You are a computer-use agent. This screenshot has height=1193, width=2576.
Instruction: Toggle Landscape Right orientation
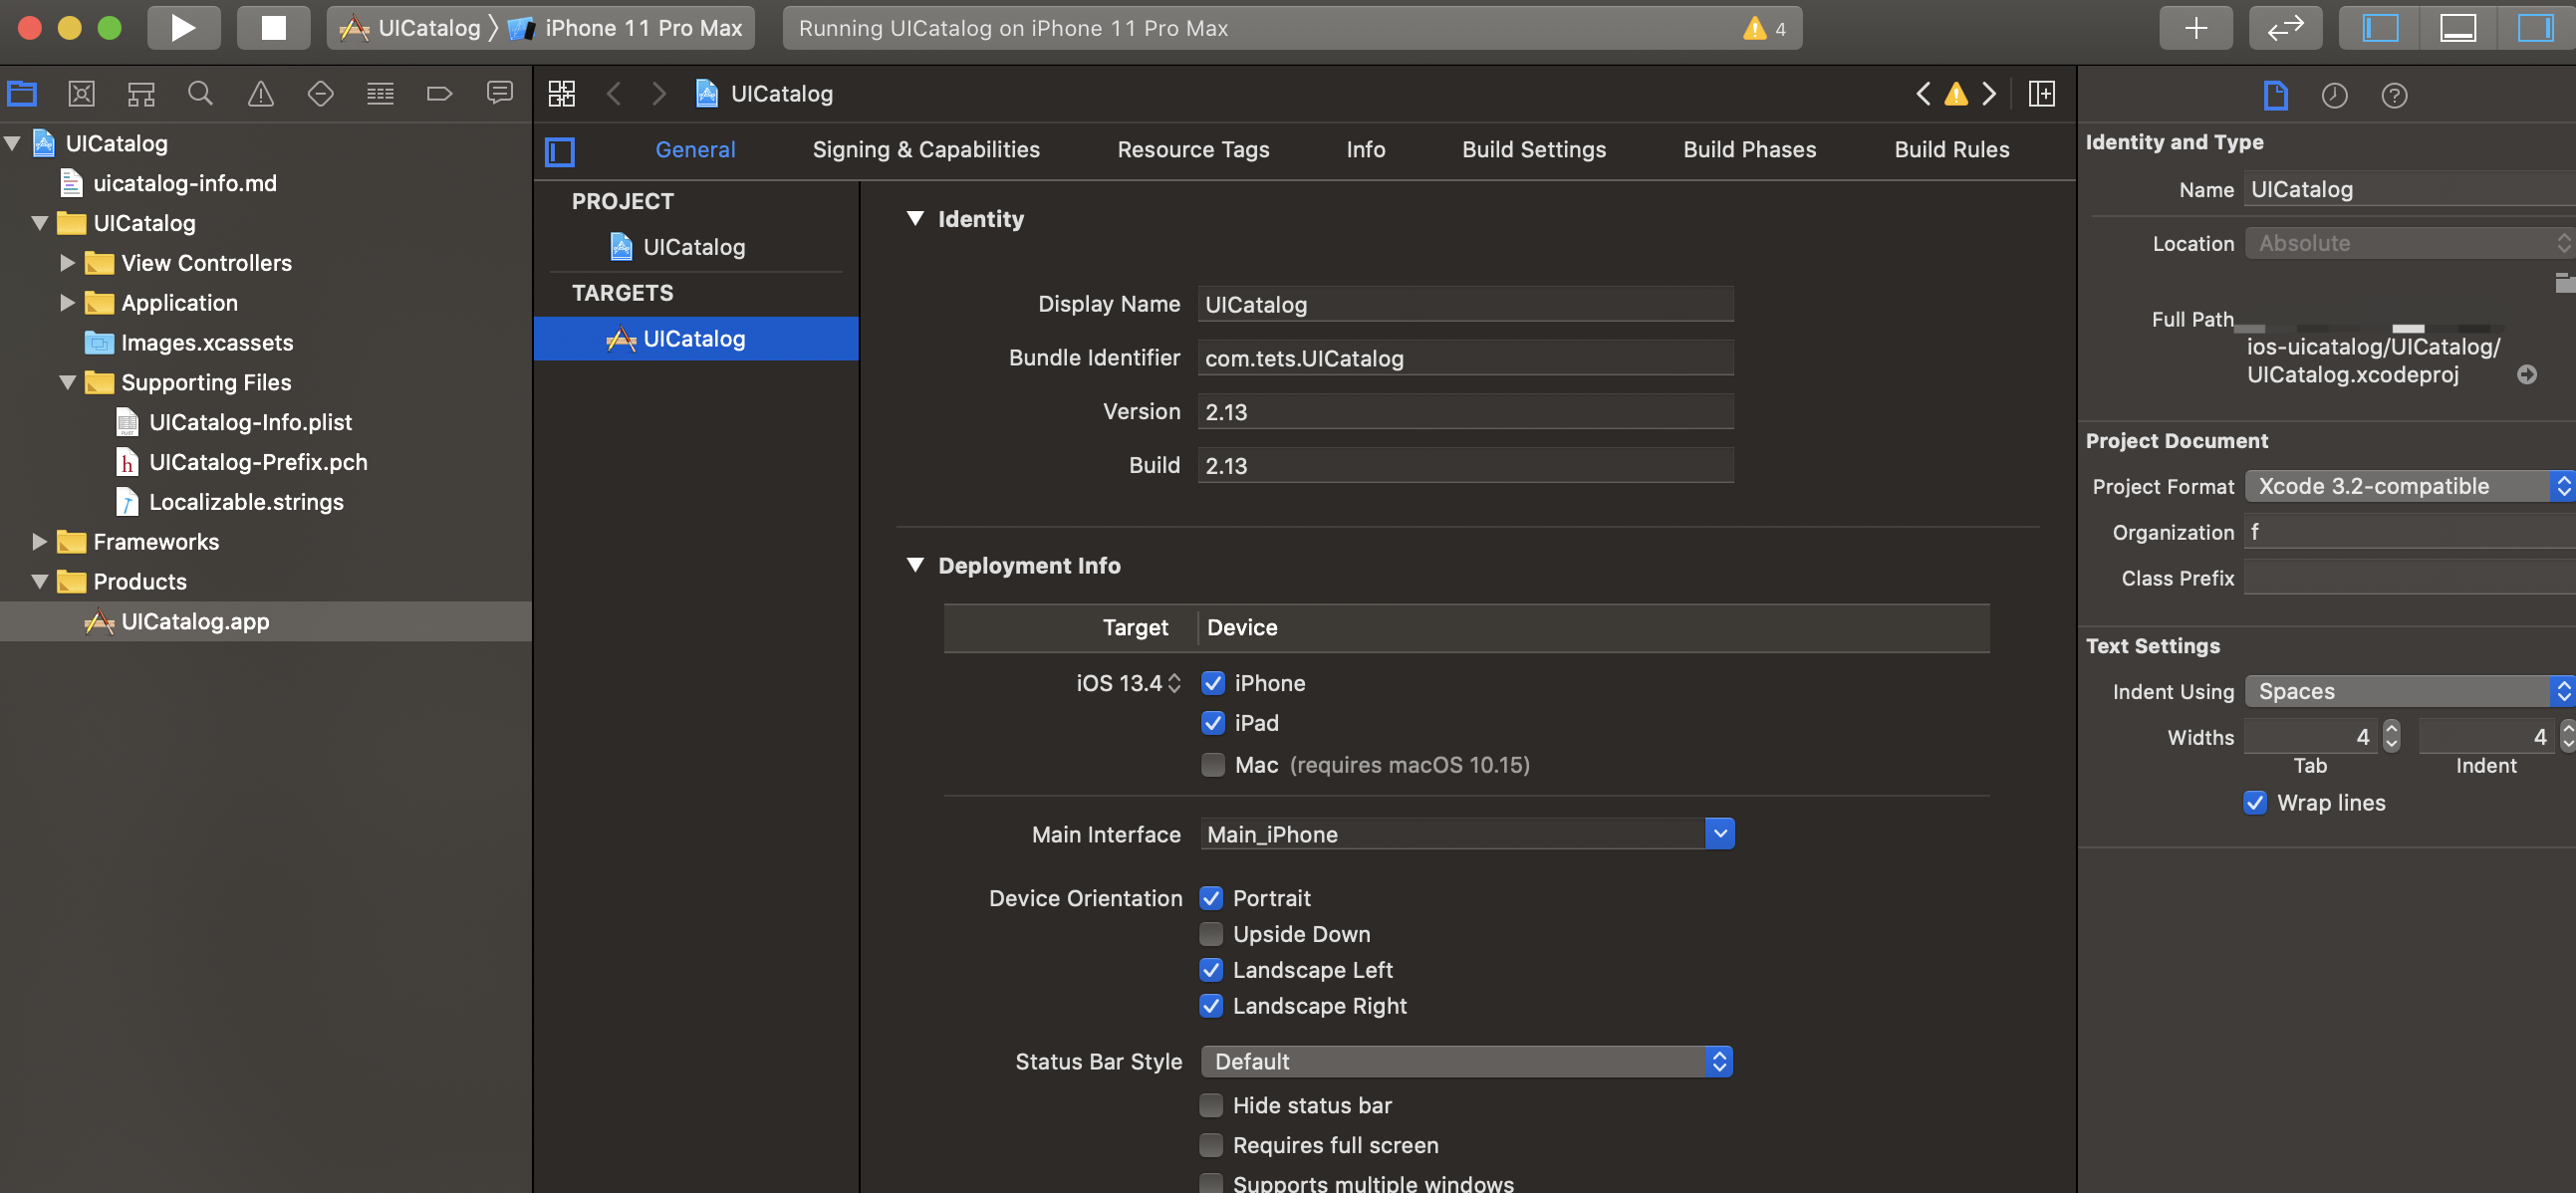pos(1210,1006)
